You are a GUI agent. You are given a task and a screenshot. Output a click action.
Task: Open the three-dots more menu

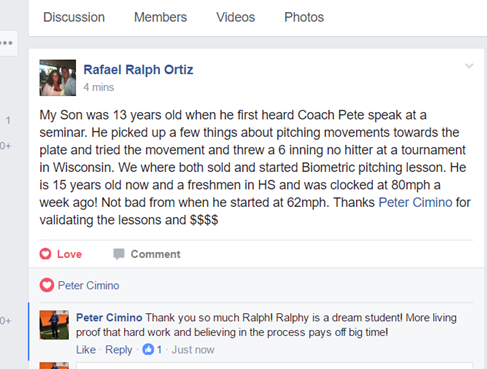(6, 43)
